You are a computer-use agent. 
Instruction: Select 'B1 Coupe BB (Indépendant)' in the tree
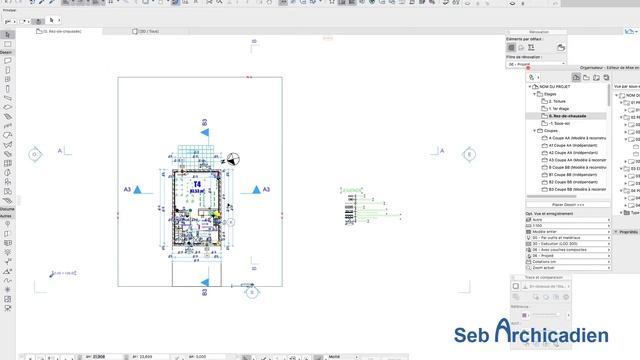pyautogui.click(x=573, y=175)
